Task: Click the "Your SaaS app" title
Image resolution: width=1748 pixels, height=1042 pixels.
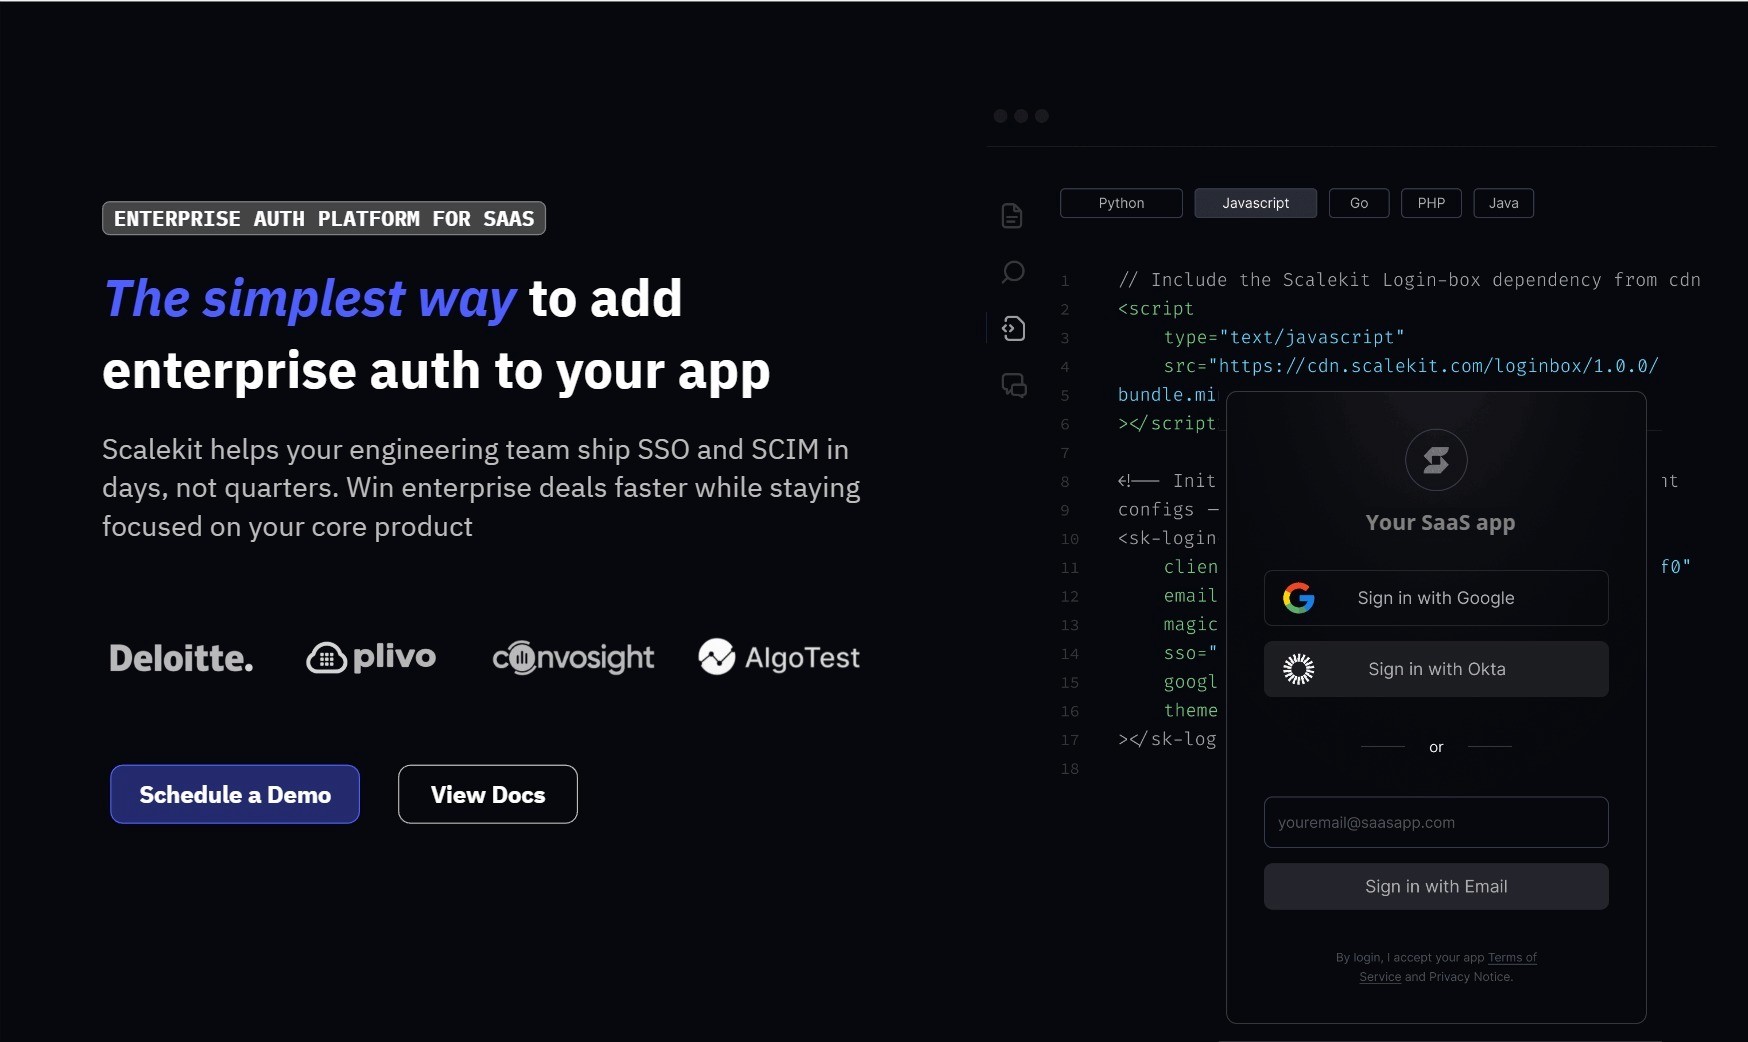Action: pos(1440,522)
